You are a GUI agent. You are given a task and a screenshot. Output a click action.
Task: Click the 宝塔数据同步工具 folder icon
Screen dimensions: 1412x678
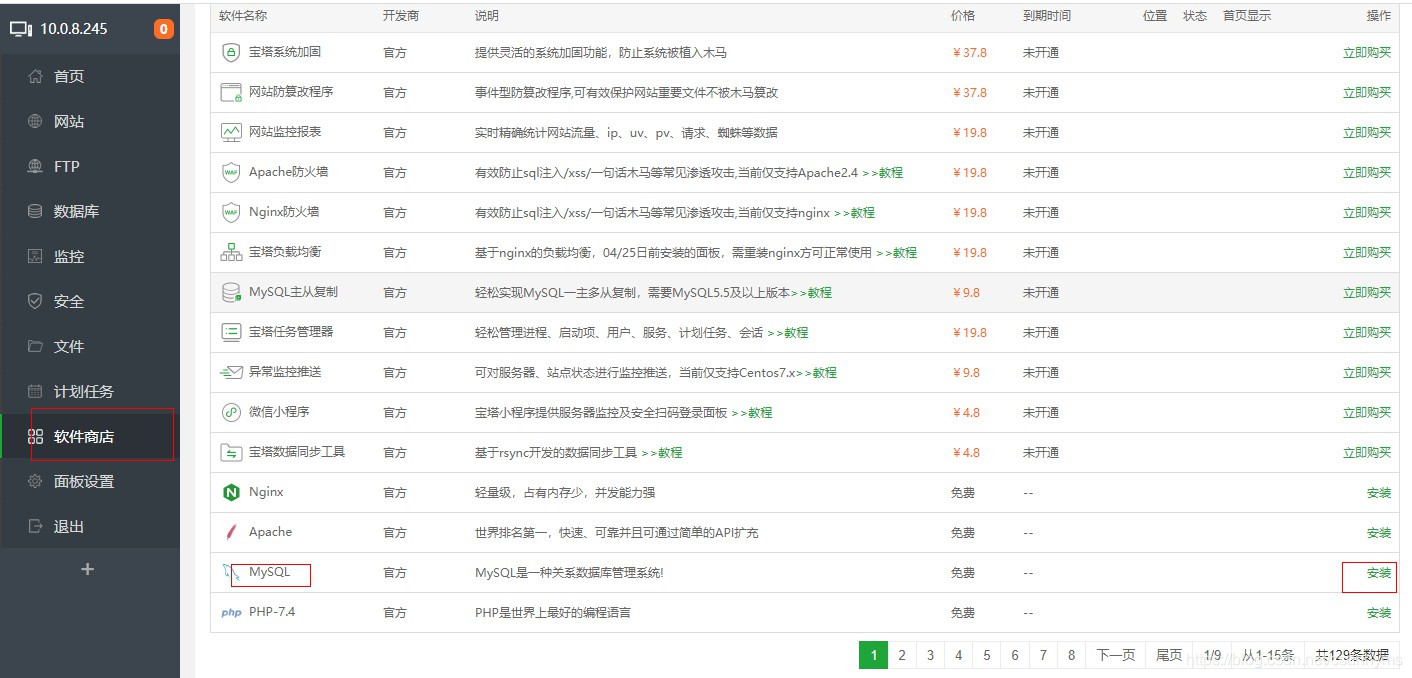[231, 452]
